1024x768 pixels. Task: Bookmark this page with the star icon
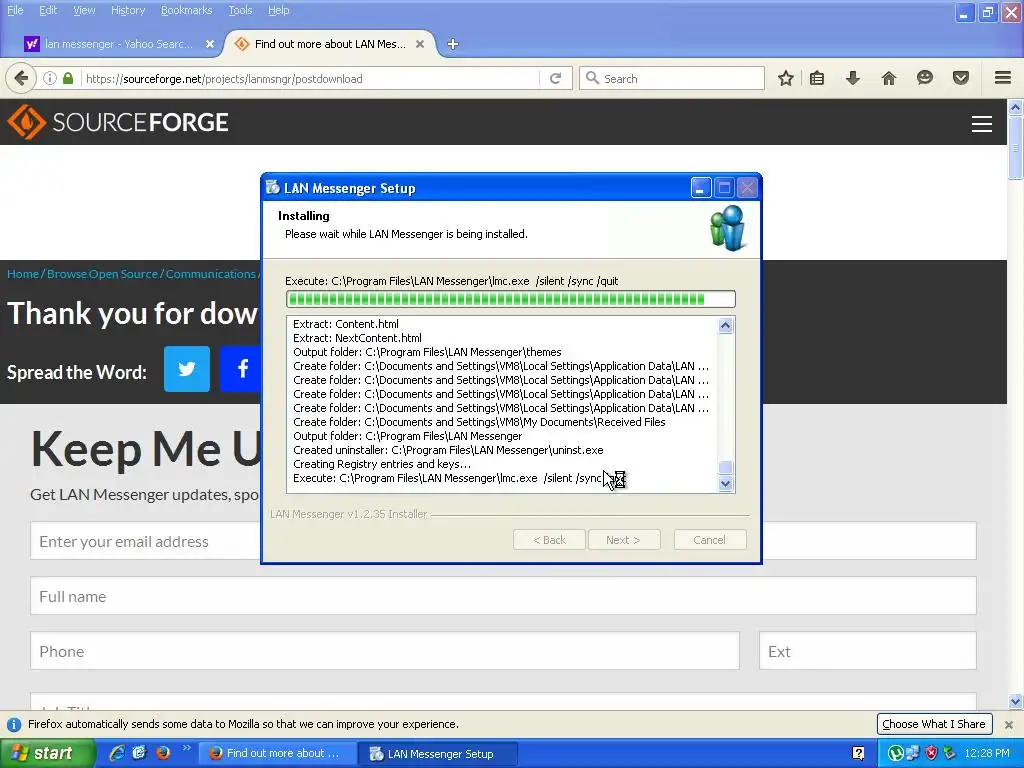pyautogui.click(x=786, y=78)
